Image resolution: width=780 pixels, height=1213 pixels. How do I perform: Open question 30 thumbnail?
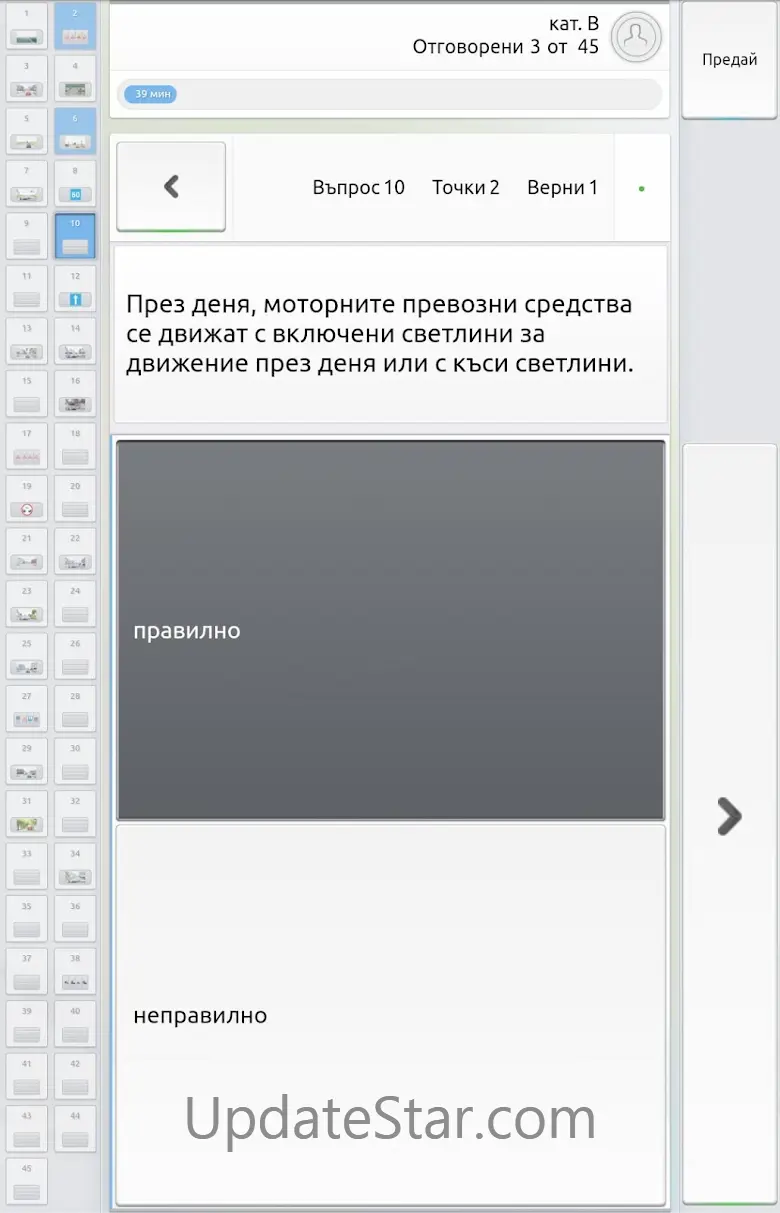click(75, 761)
